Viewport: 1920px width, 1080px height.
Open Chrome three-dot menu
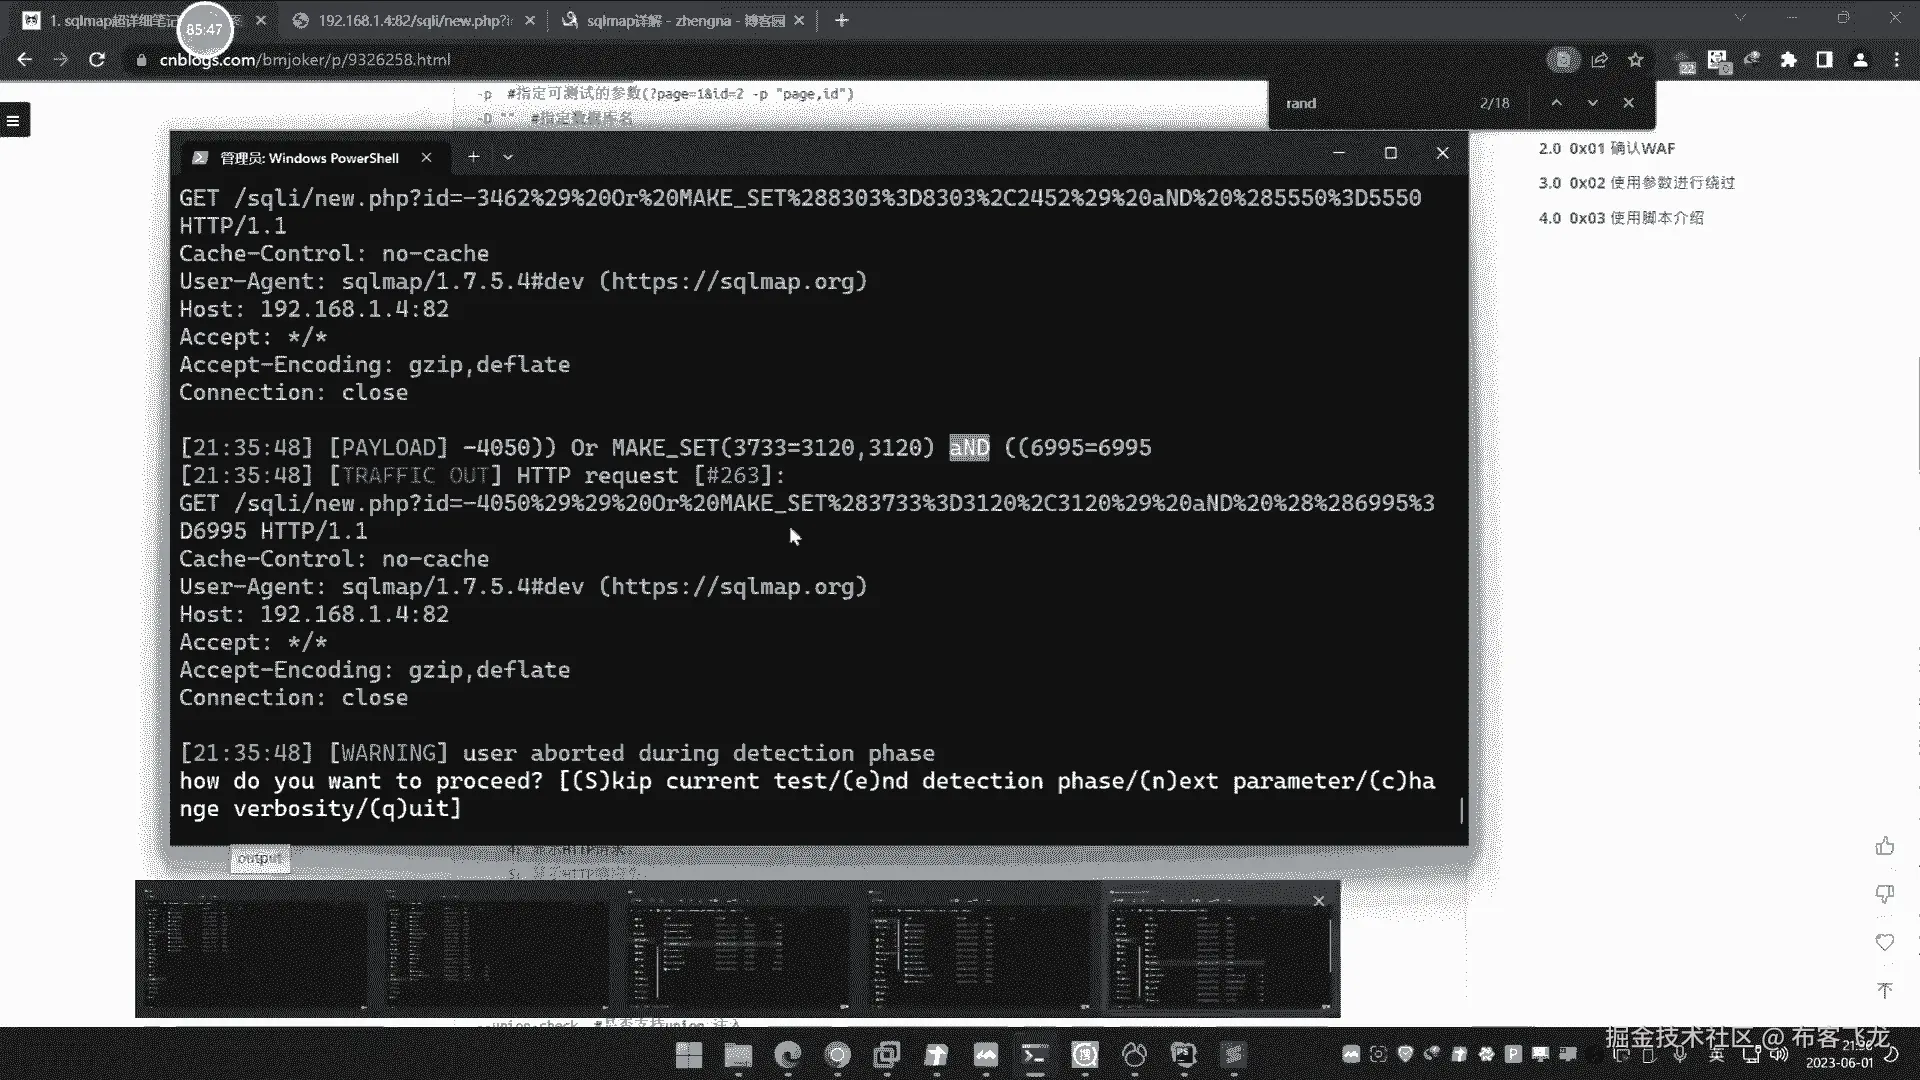point(1897,60)
